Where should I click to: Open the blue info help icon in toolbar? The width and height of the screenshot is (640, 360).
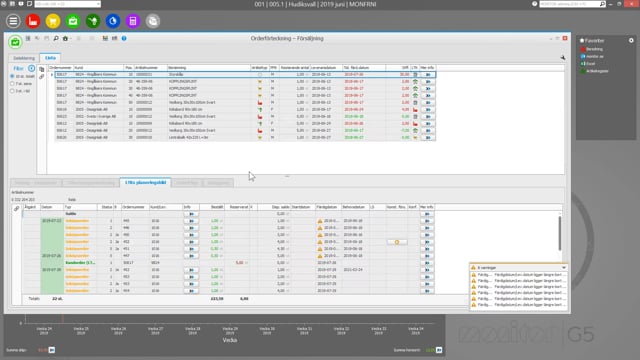(x=124, y=38)
